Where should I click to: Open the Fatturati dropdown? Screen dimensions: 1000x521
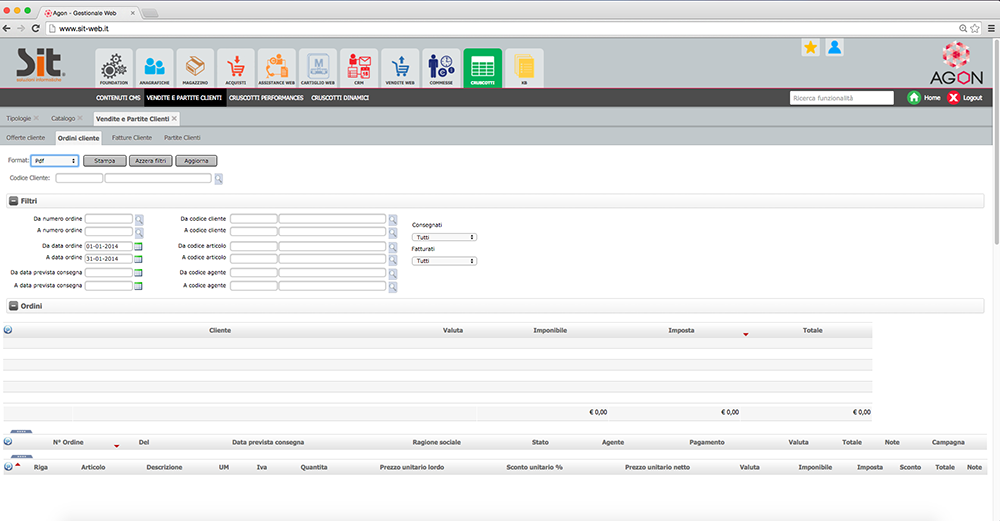point(444,260)
